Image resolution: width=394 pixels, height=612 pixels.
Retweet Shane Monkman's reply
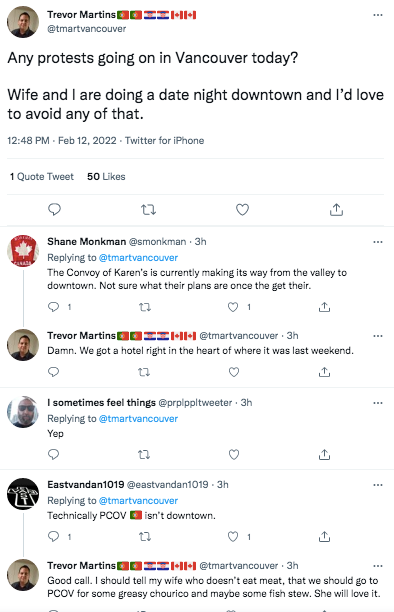145,307
